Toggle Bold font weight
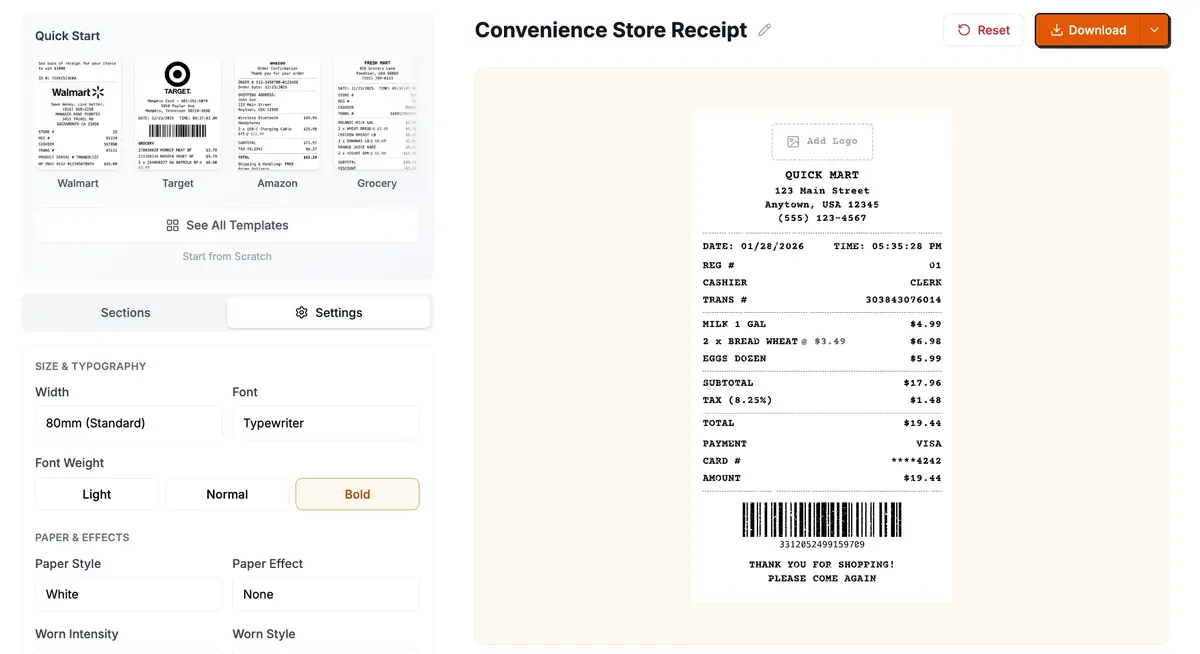The width and height of the screenshot is (1200, 654). coord(357,494)
